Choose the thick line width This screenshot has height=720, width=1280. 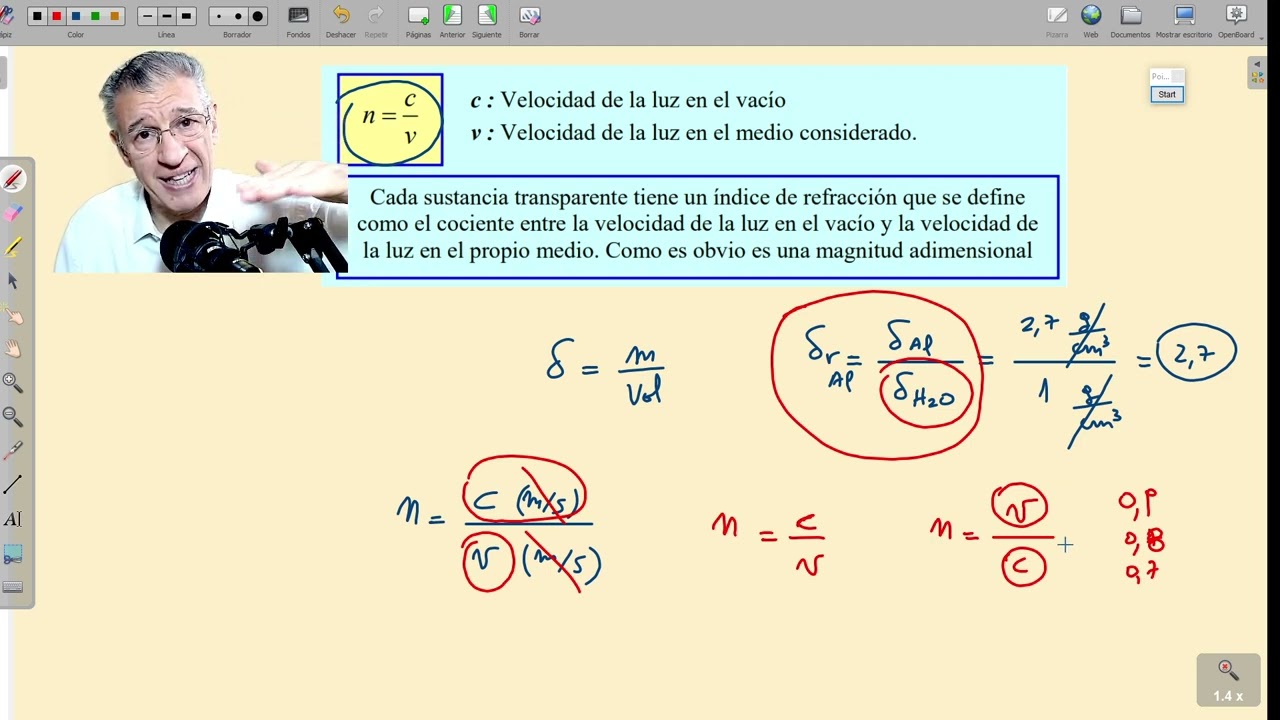pos(186,16)
